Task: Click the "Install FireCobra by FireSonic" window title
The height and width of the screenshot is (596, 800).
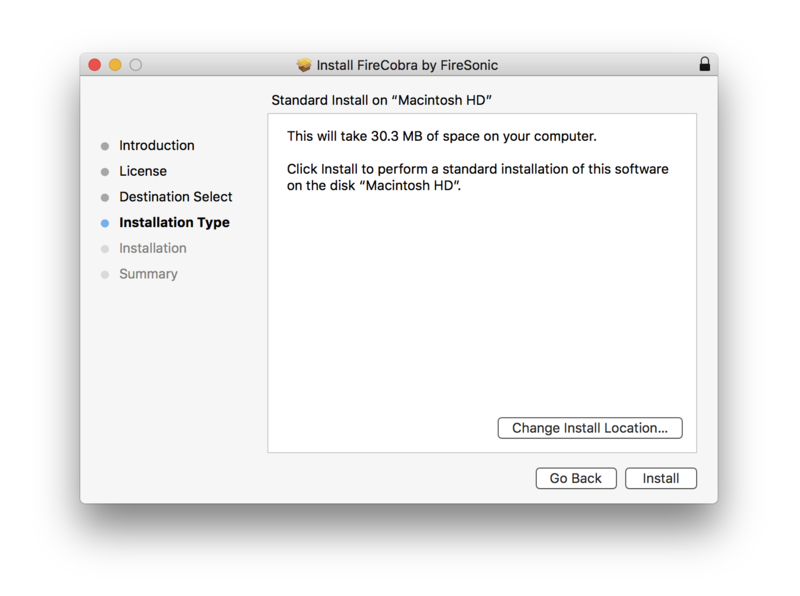Action: click(x=407, y=65)
